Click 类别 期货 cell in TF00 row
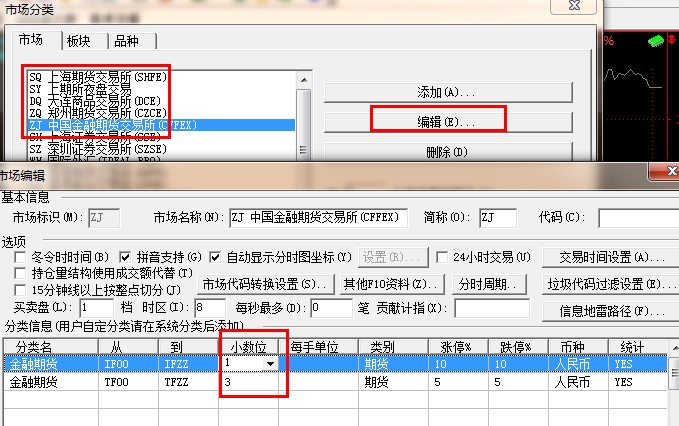This screenshot has height=426, width=679. click(393, 382)
